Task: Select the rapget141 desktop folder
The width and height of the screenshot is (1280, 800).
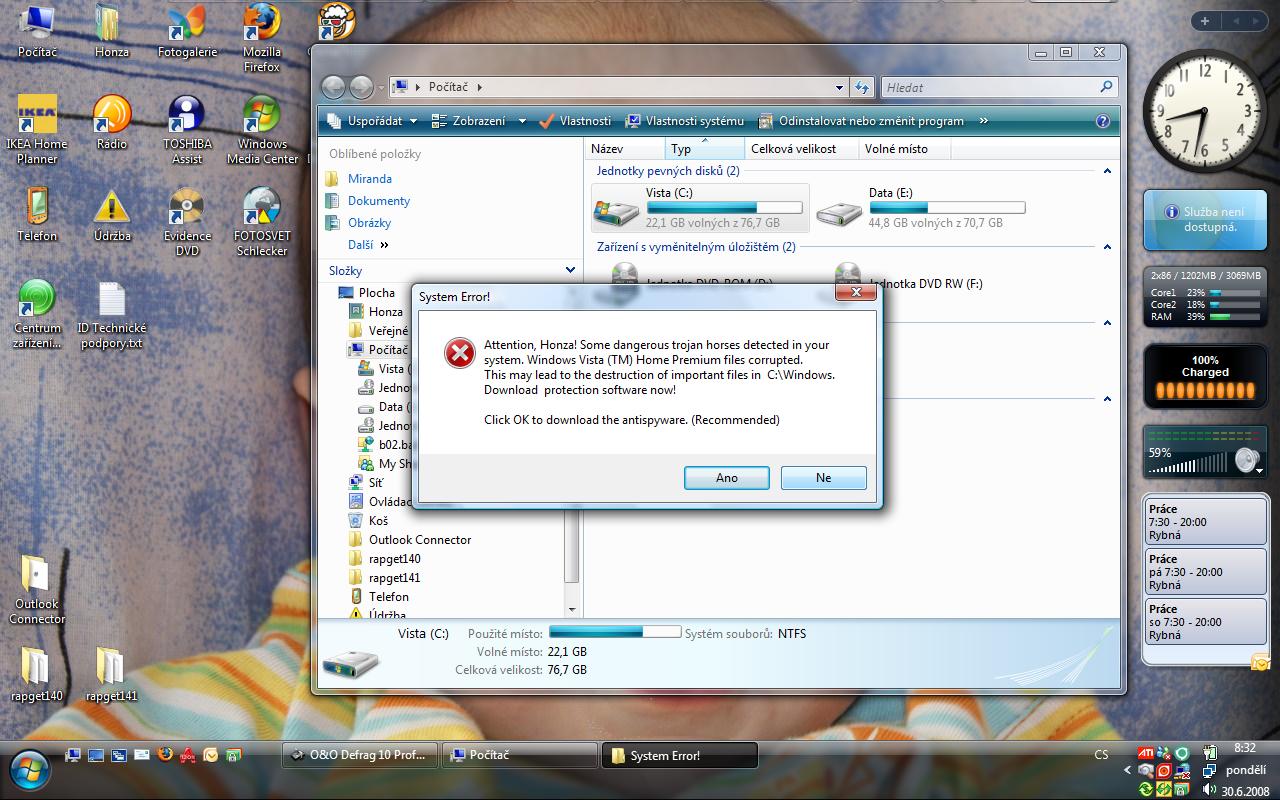Action: pos(111,674)
